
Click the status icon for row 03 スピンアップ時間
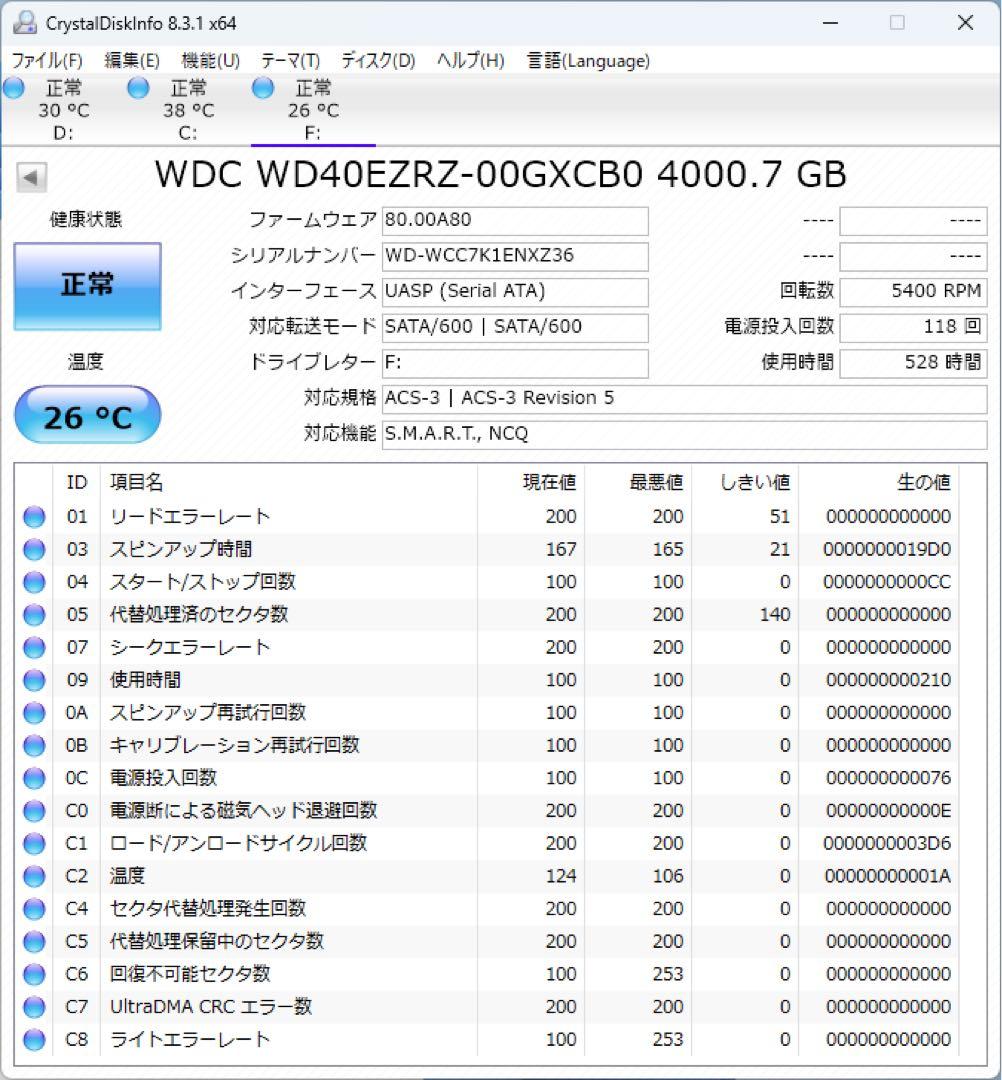click(34, 550)
